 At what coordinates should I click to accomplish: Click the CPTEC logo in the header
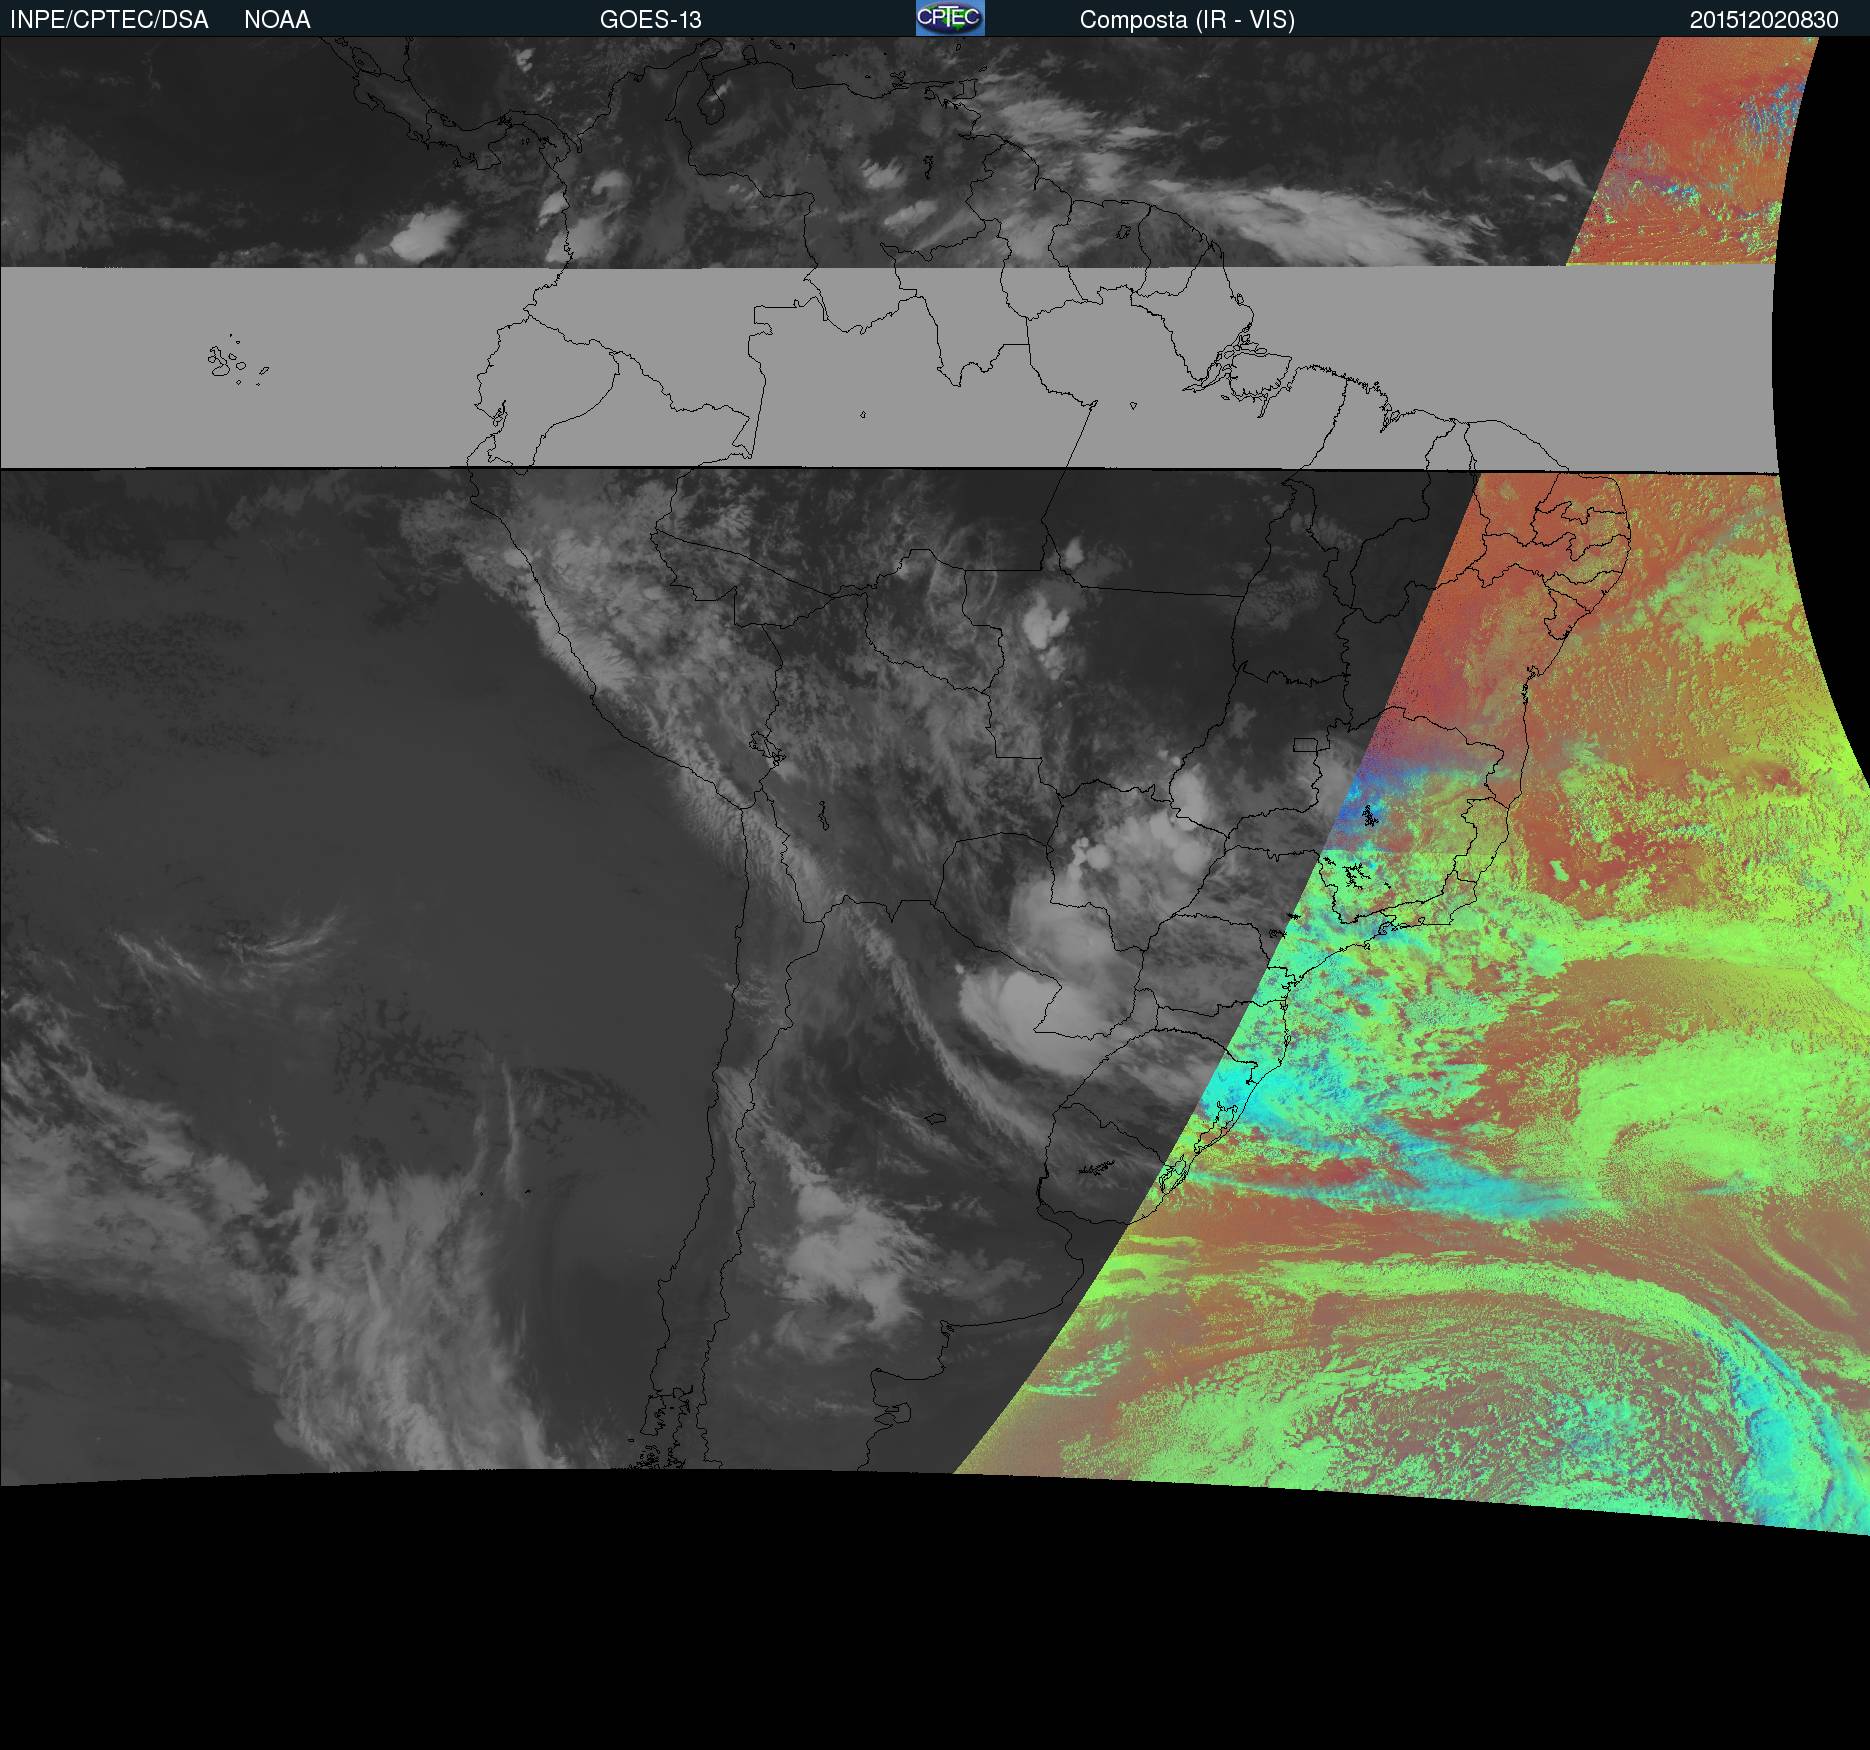click(x=950, y=18)
